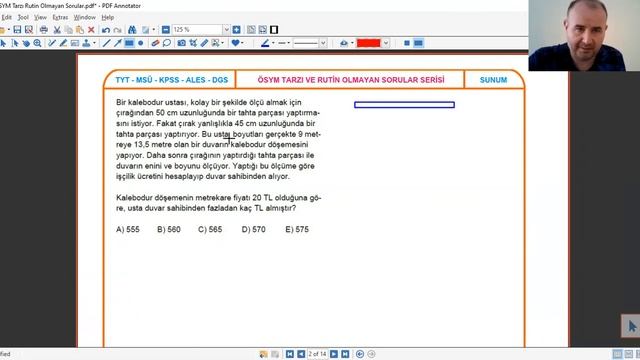The height and width of the screenshot is (360, 640).
Task: Select the Arrow drawing tool
Action: [118, 43]
